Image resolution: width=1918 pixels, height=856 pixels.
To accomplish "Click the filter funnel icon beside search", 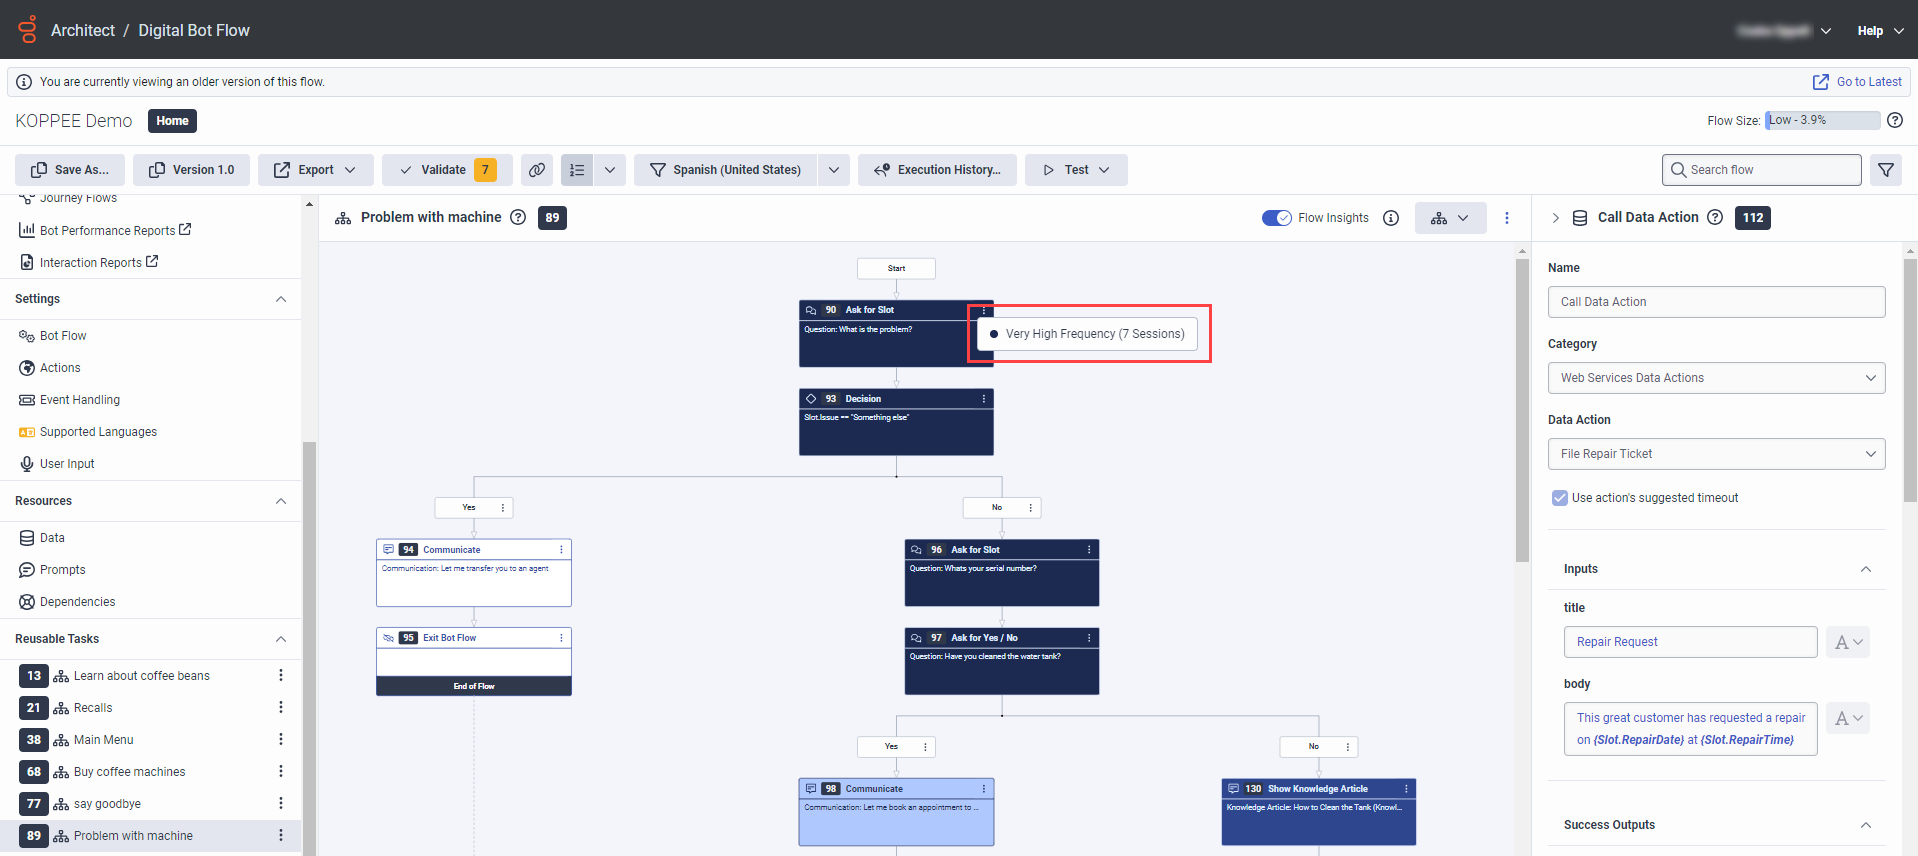I will click(x=1885, y=170).
